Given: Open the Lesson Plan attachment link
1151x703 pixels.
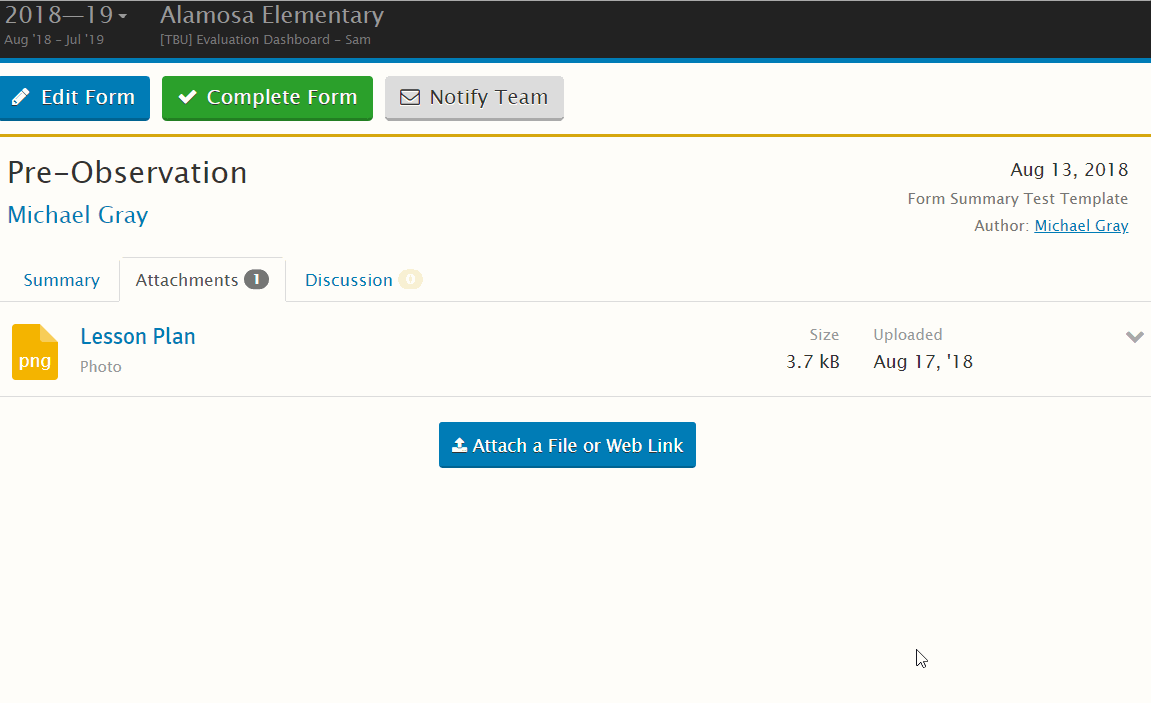Looking at the screenshot, I should 137,336.
